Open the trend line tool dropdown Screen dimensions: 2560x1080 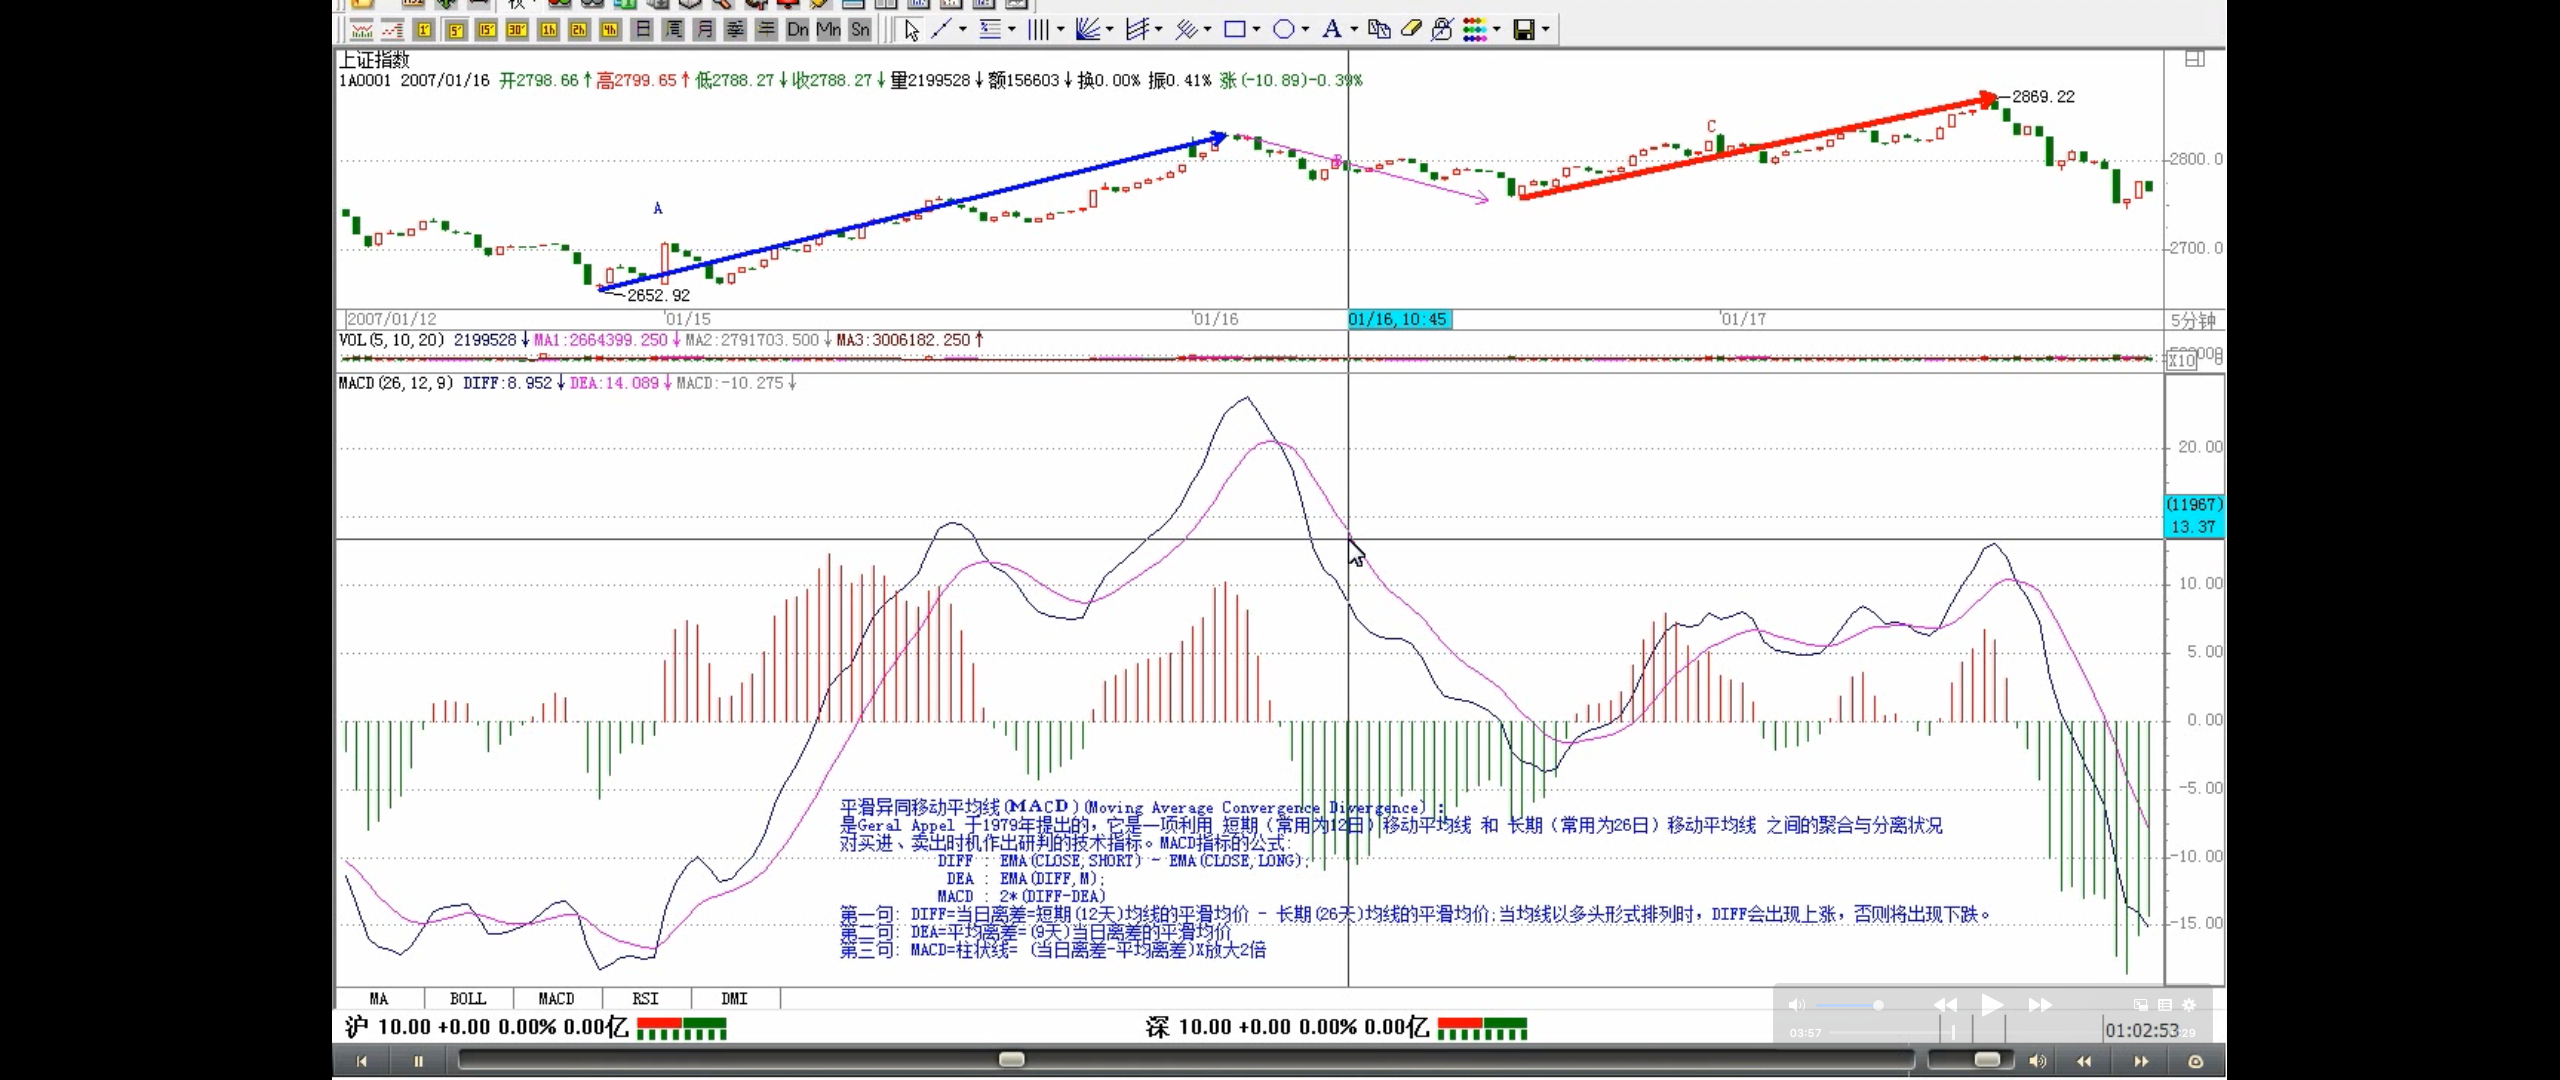point(963,30)
